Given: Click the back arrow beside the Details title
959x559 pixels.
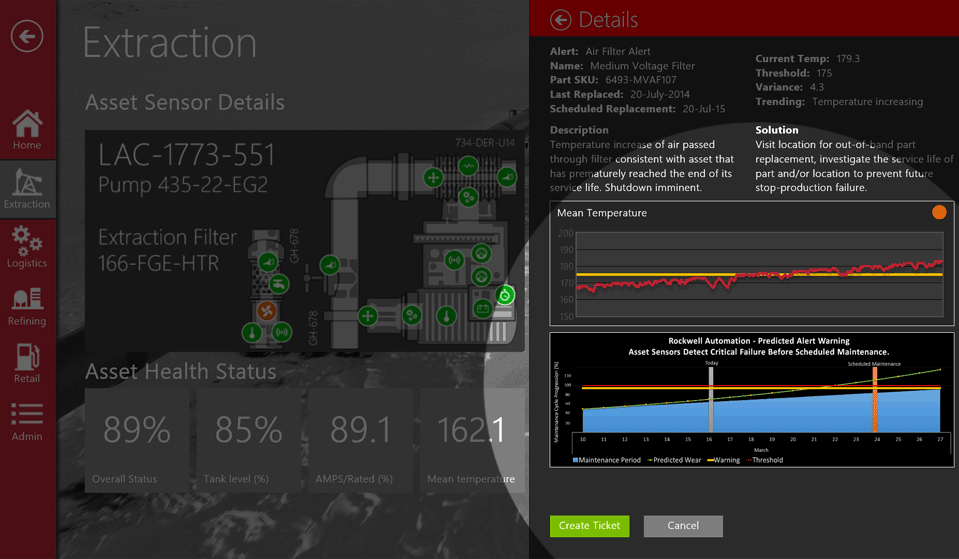Looking at the screenshot, I should (x=561, y=20).
